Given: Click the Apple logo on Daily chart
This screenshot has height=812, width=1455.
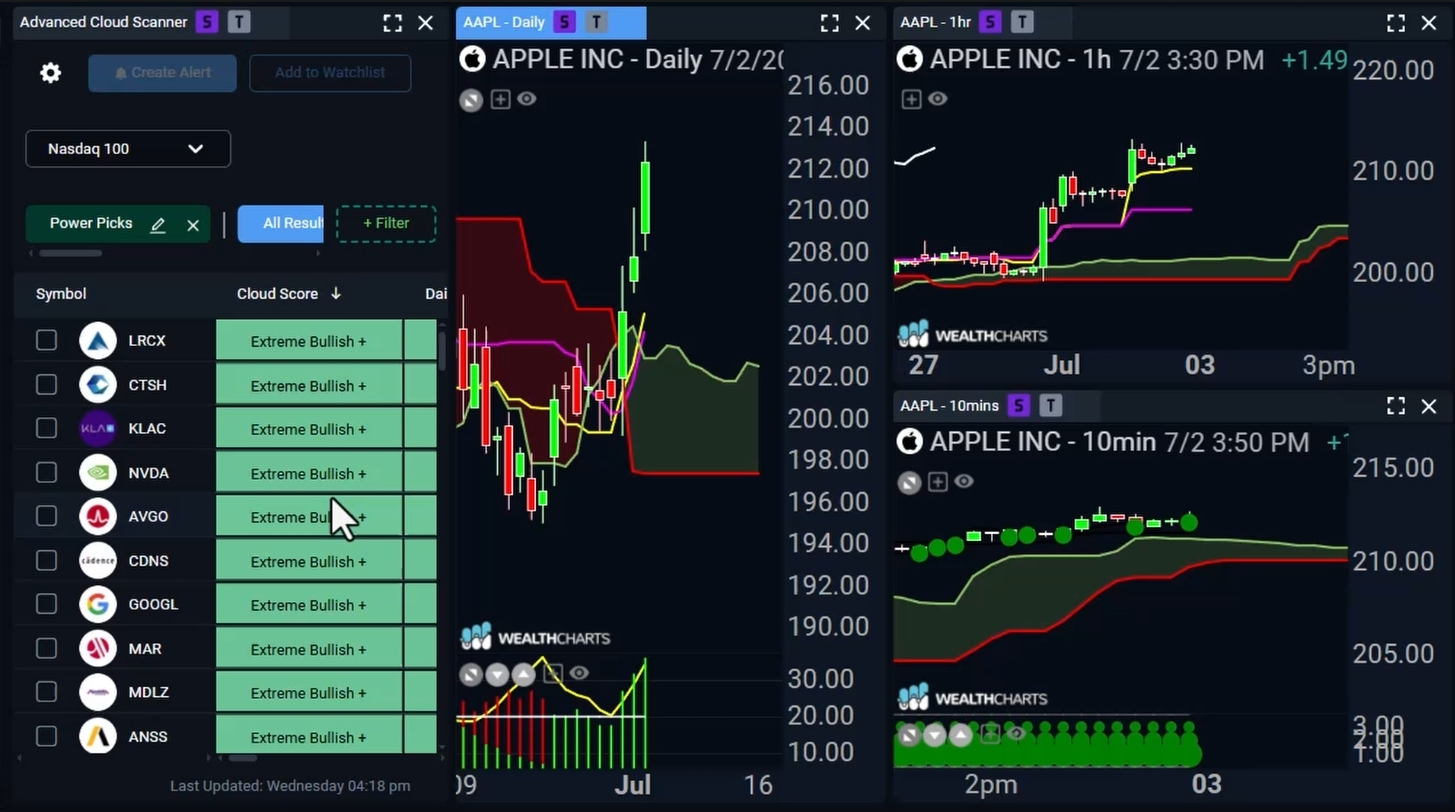Looking at the screenshot, I should tap(472, 59).
